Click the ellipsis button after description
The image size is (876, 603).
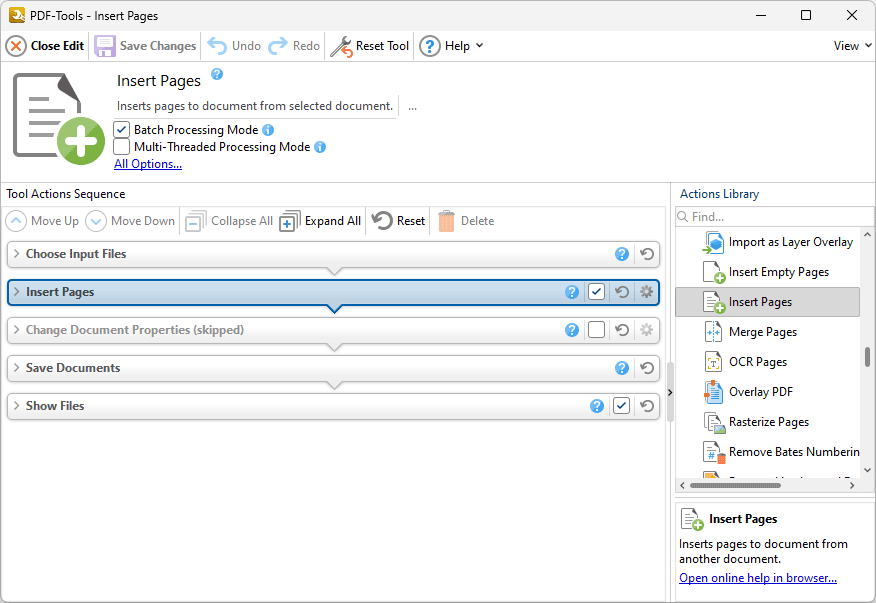[x=412, y=106]
